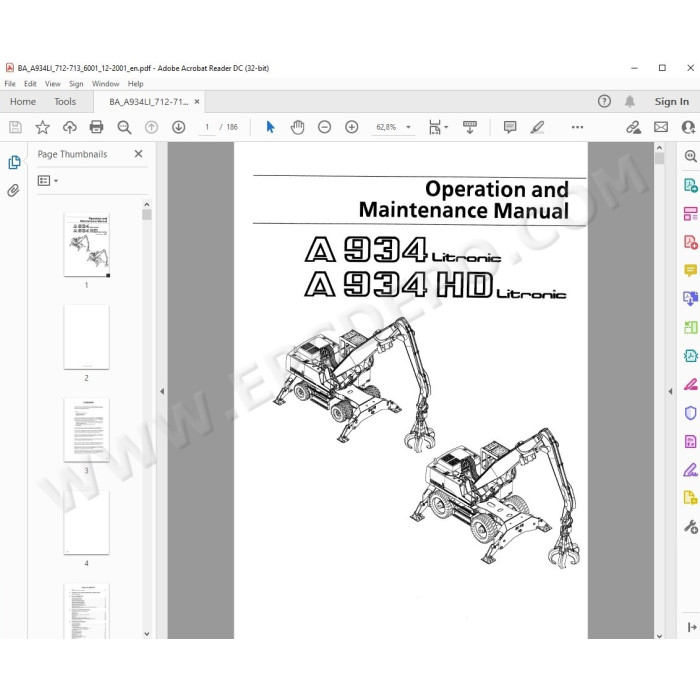The width and height of the screenshot is (700, 700).
Task: Click thumbnails panel scroll down arrow
Action: (x=147, y=634)
